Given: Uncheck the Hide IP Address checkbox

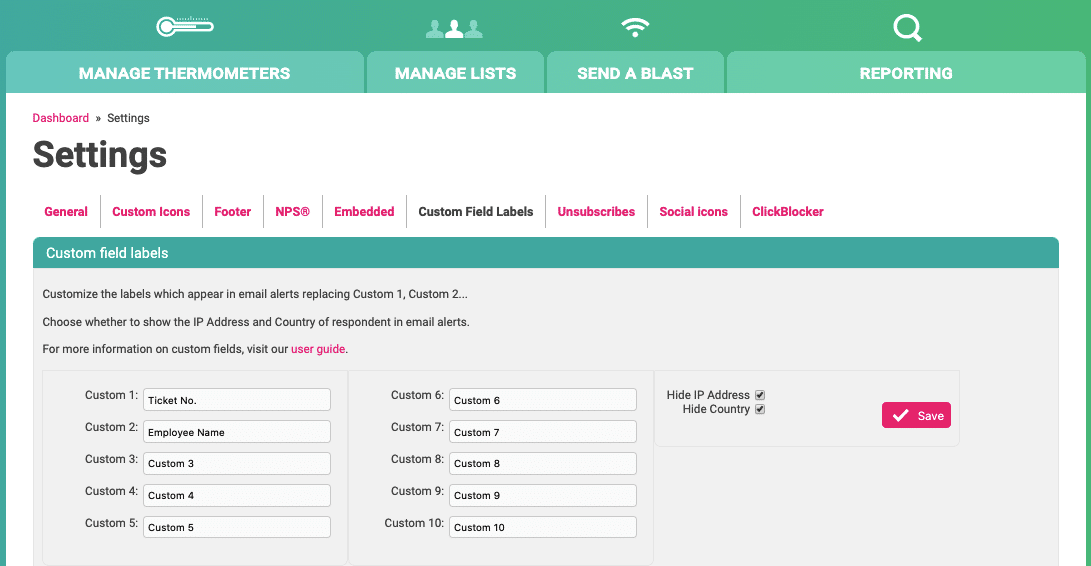Looking at the screenshot, I should click(x=760, y=395).
